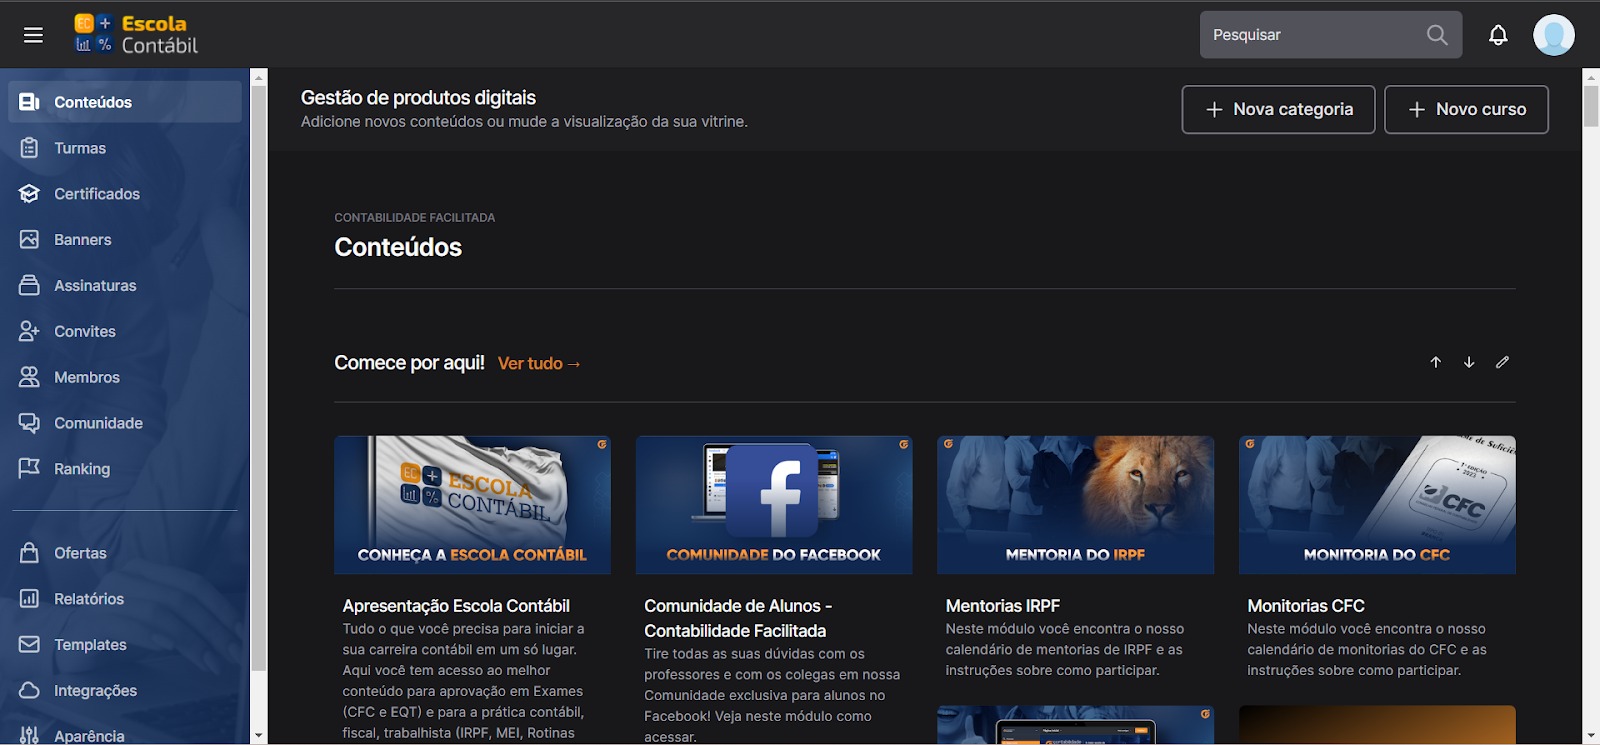Open the Certificados menu item
Screen dimensions: 1600x745
125,194
